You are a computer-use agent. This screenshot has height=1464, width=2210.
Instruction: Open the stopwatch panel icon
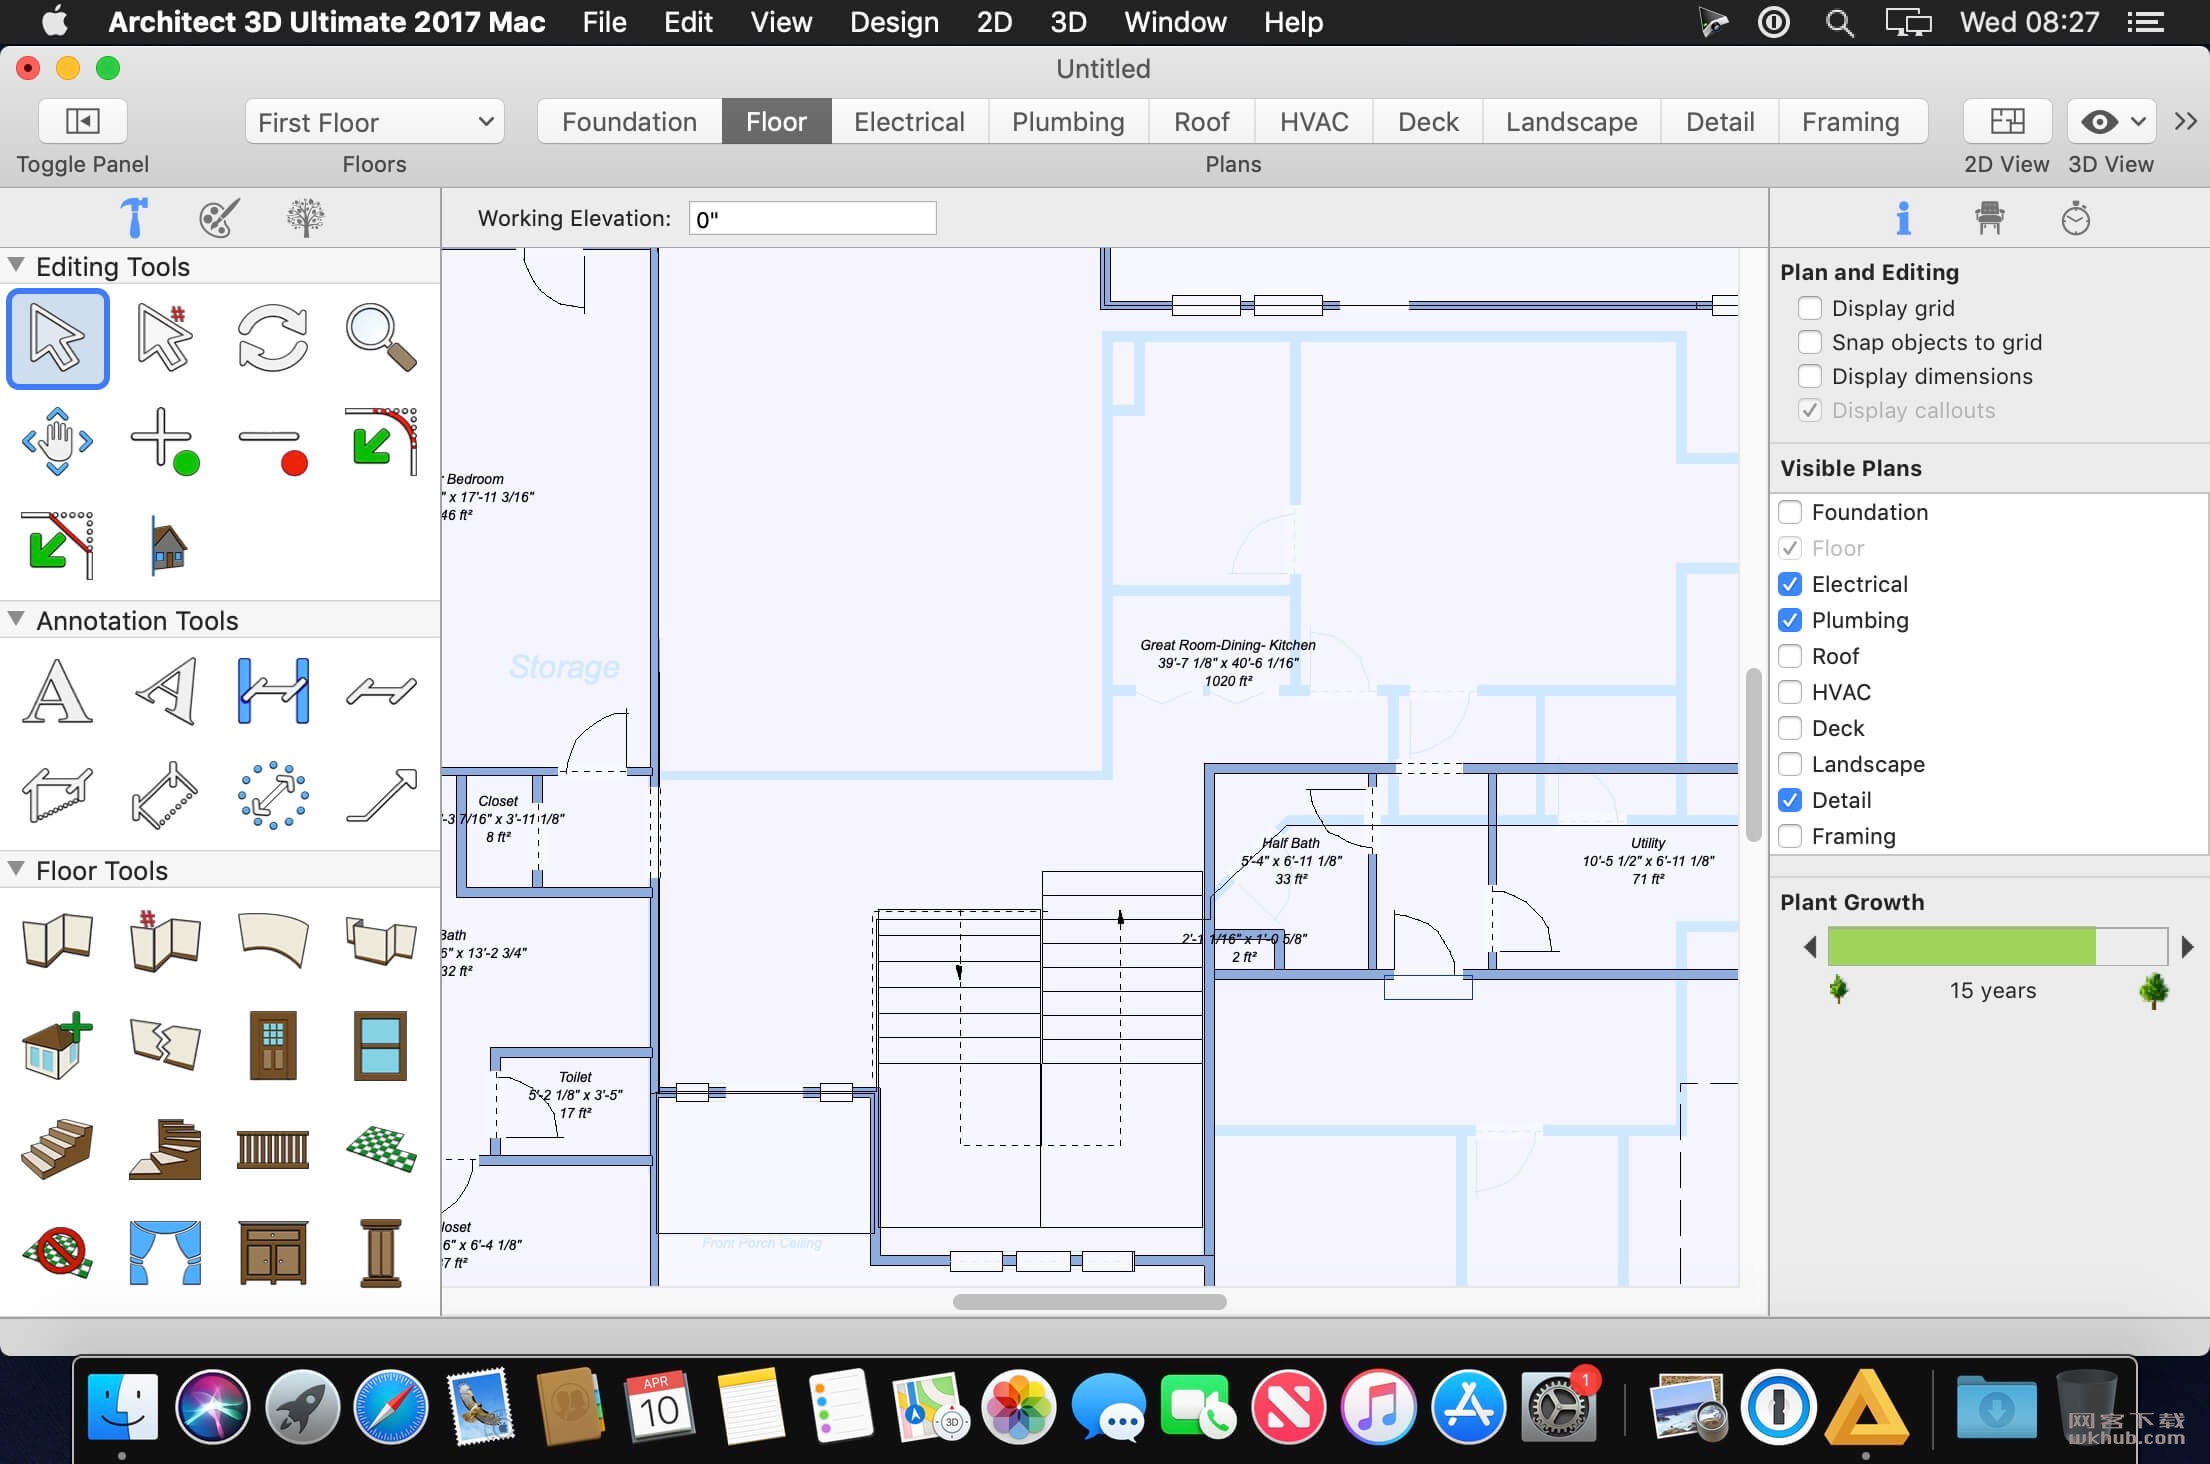pyautogui.click(x=2075, y=217)
